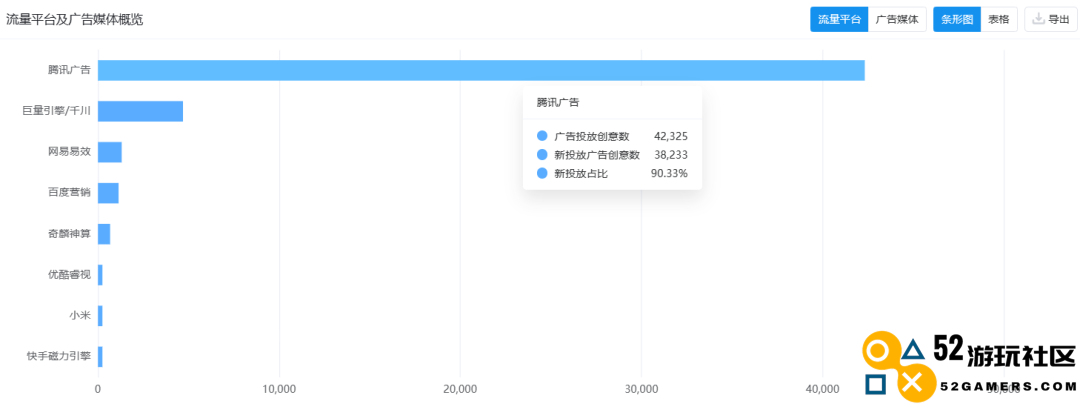The width and height of the screenshot is (1080, 404).
Task: Select the 流量平台 tab
Action: point(839,19)
